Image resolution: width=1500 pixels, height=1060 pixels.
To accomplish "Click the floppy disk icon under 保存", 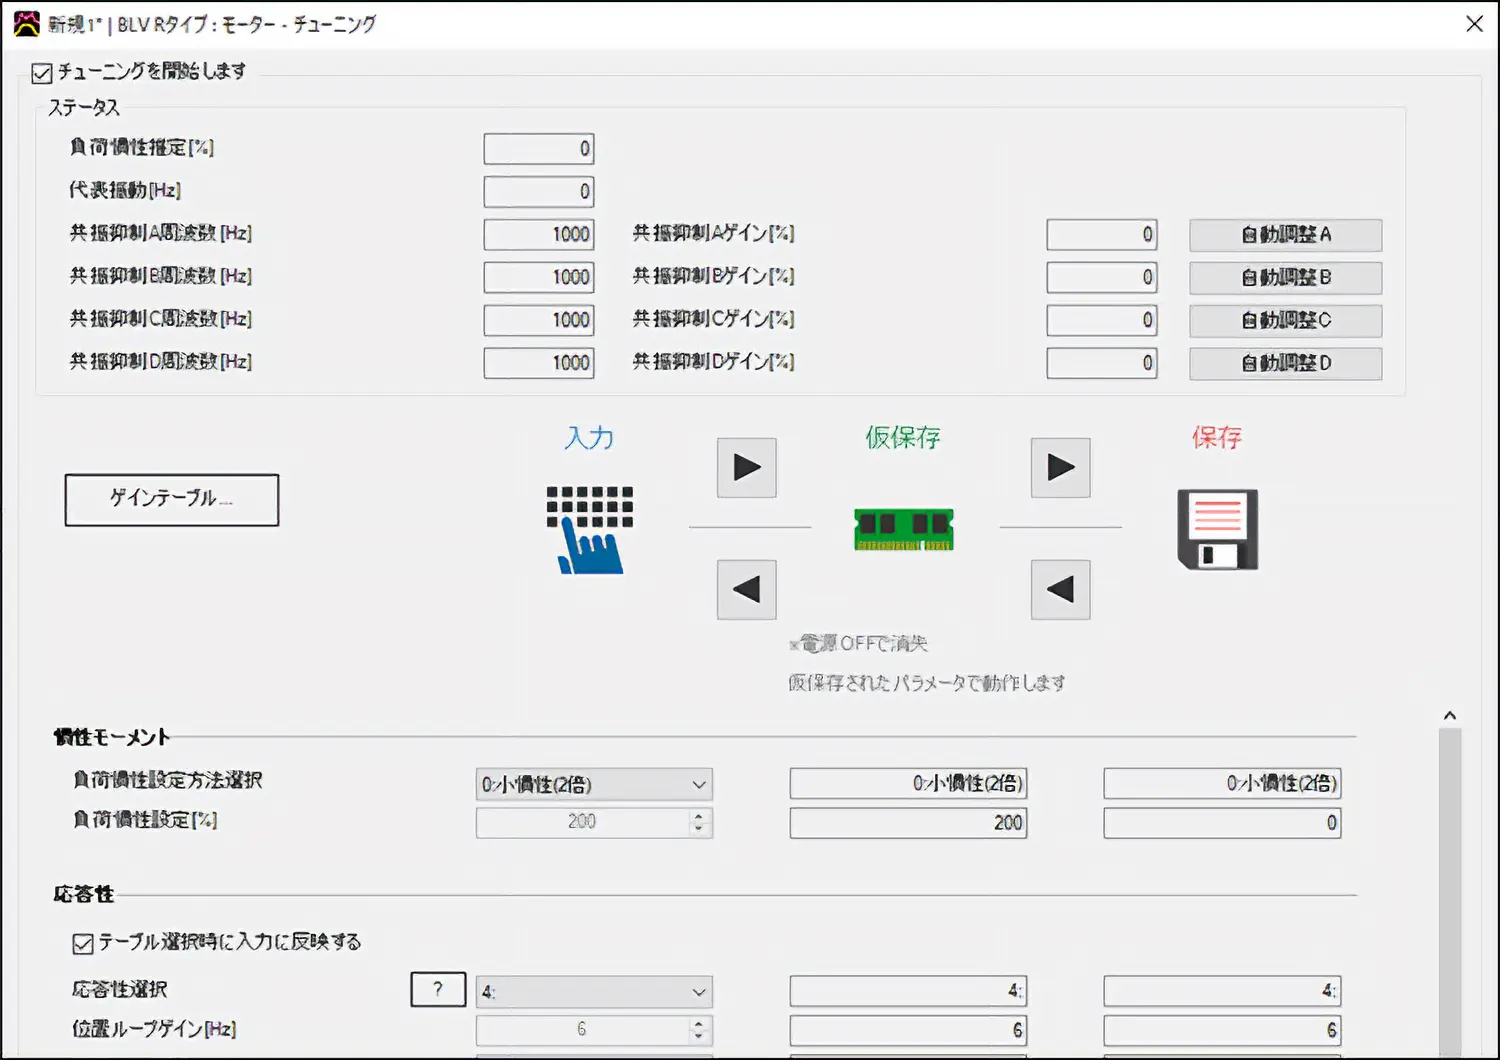I will [x=1217, y=529].
